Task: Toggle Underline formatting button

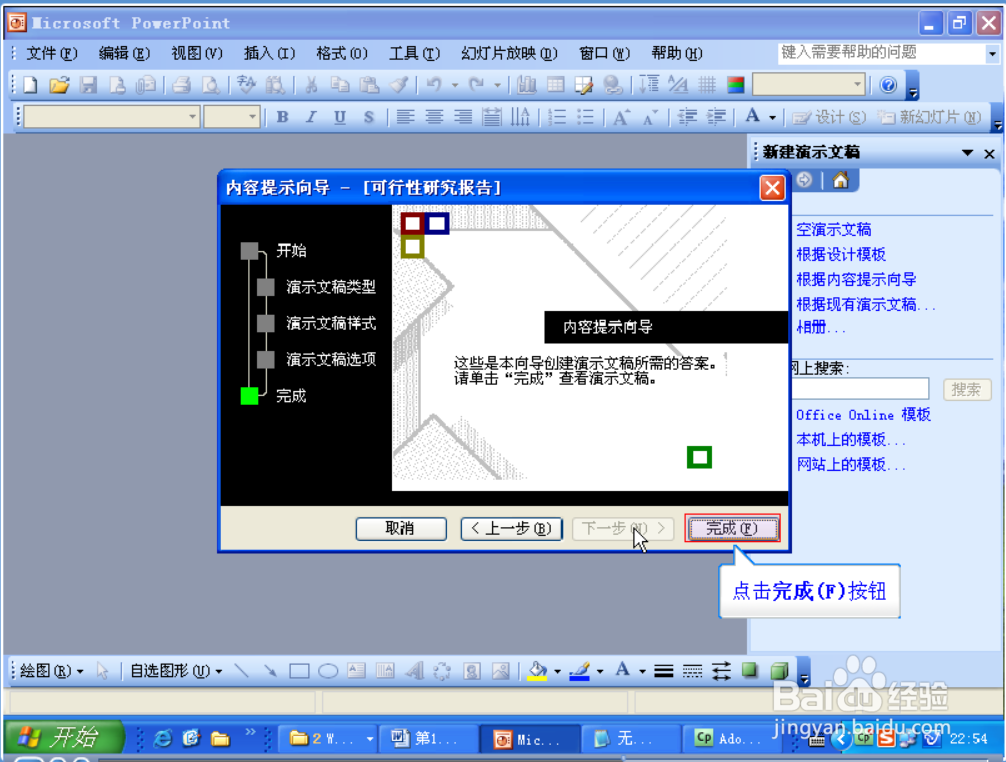Action: pyautogui.click(x=340, y=117)
